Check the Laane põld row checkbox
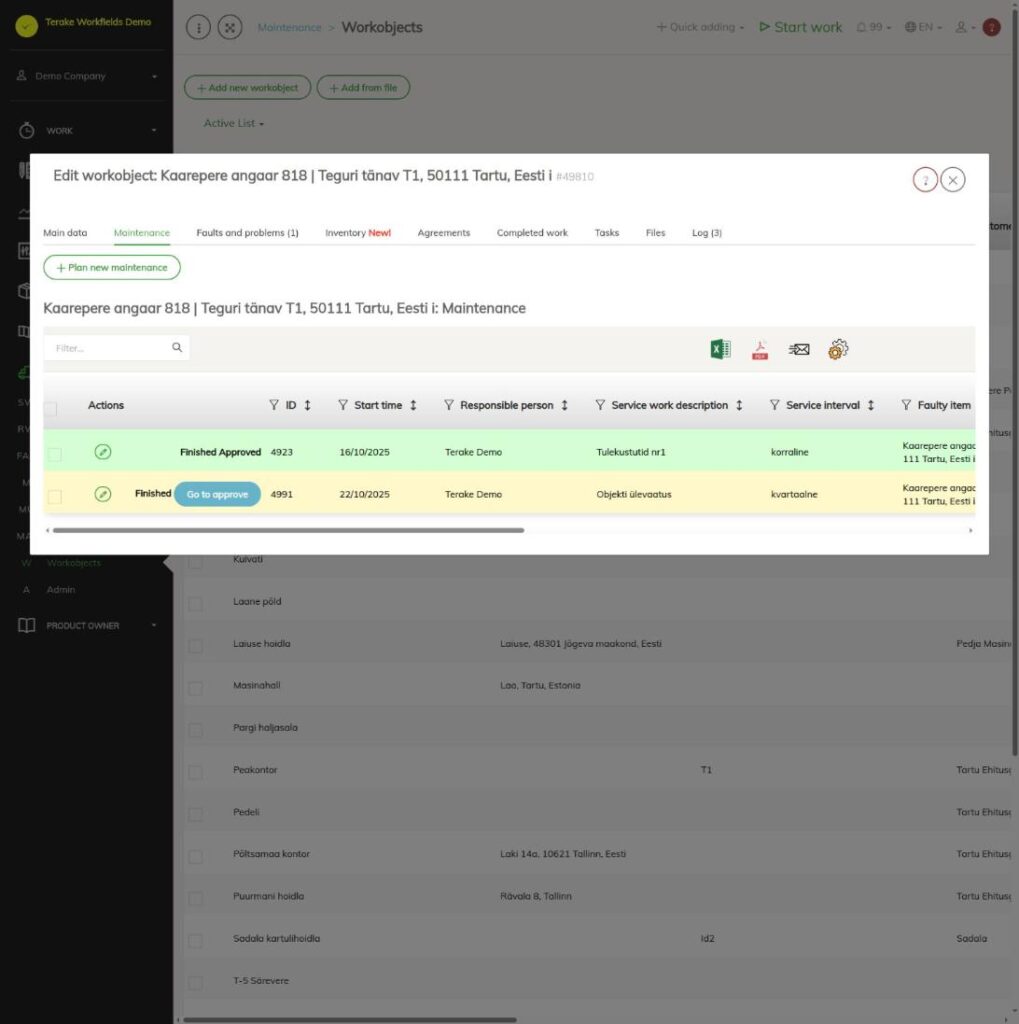 tap(195, 604)
